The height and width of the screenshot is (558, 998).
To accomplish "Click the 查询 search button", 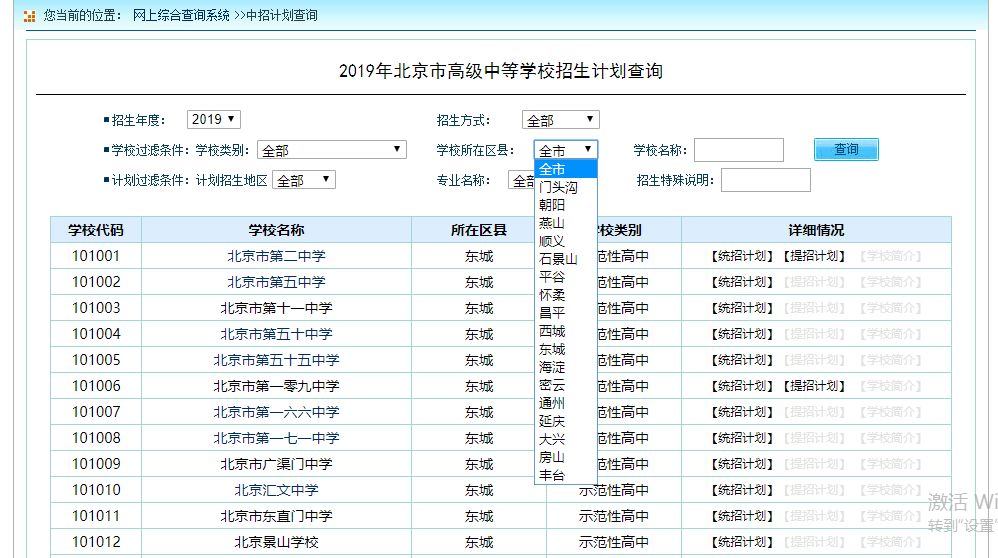I will (x=846, y=149).
